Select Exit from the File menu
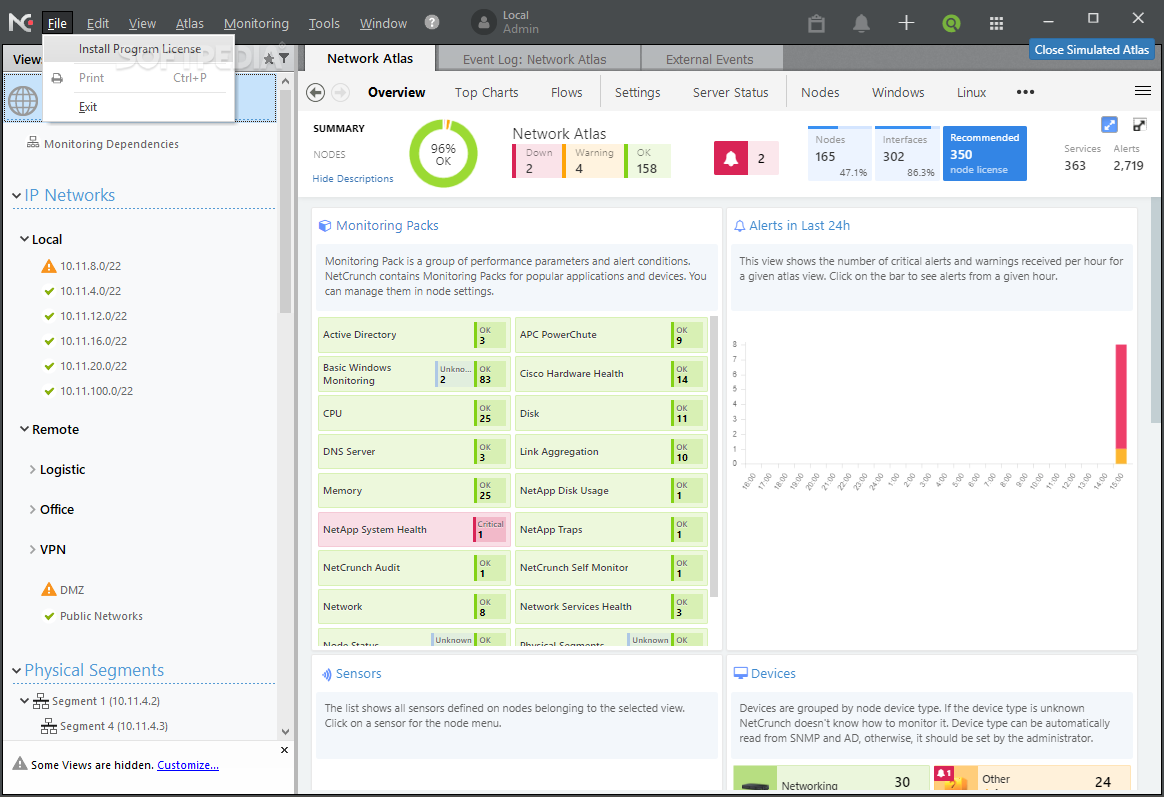Screen dimensions: 1164x797 [139, 107]
